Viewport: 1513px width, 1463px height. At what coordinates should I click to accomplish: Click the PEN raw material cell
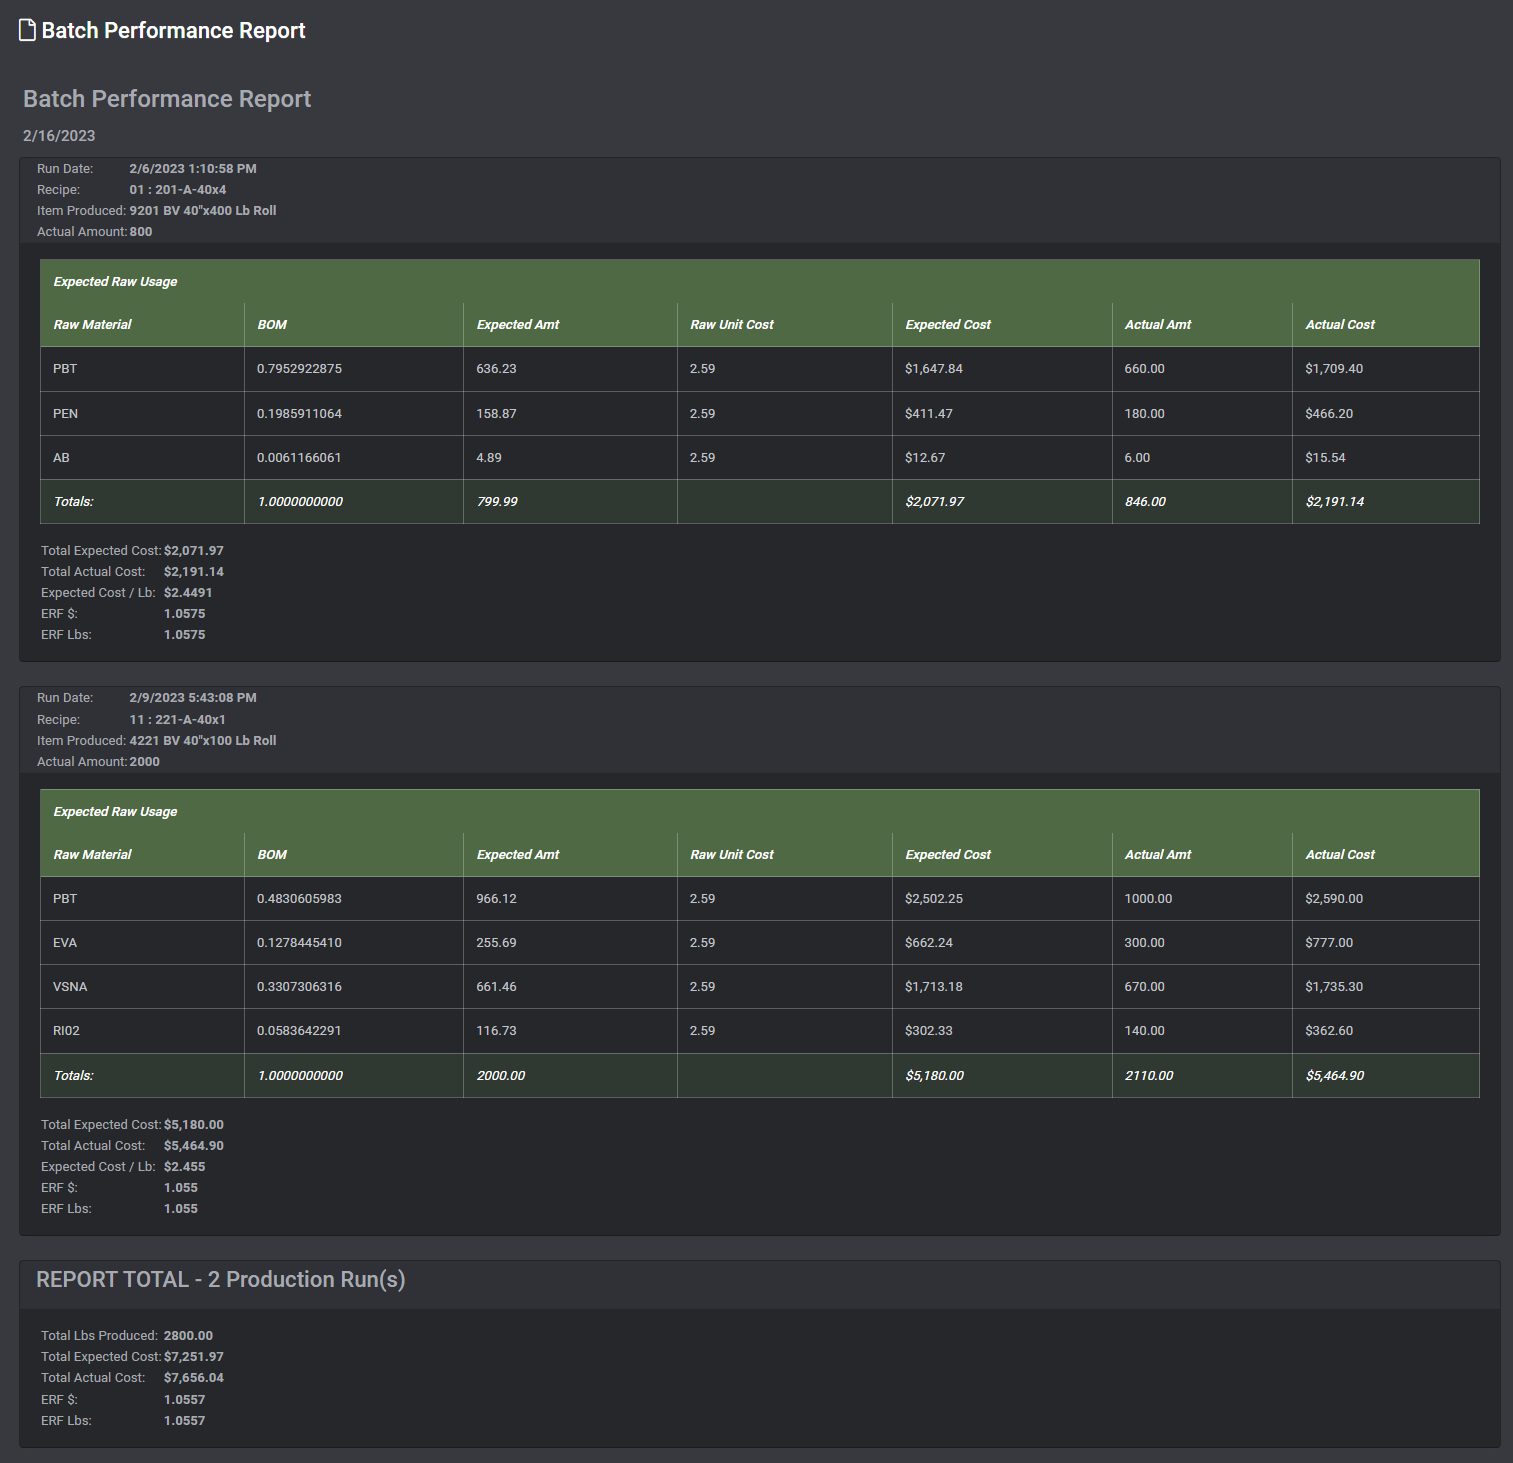(66, 414)
